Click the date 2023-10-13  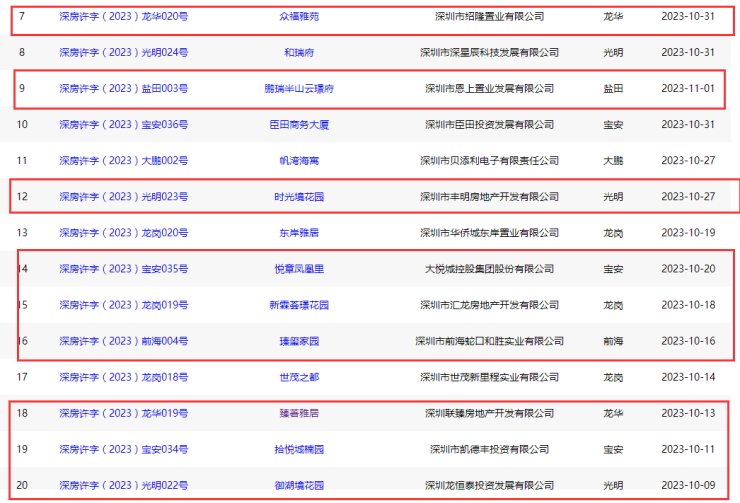point(688,413)
